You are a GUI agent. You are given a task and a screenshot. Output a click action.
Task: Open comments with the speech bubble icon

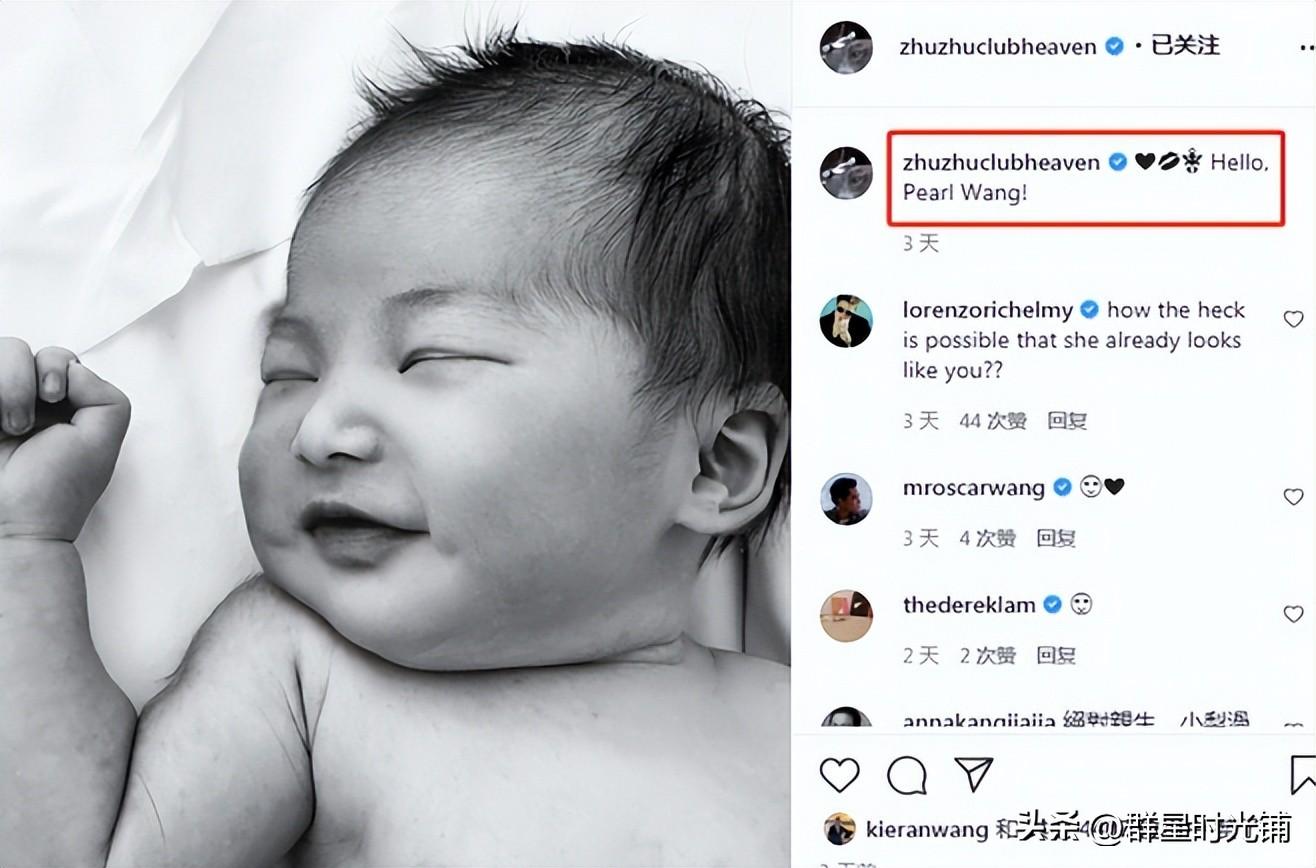pos(906,775)
